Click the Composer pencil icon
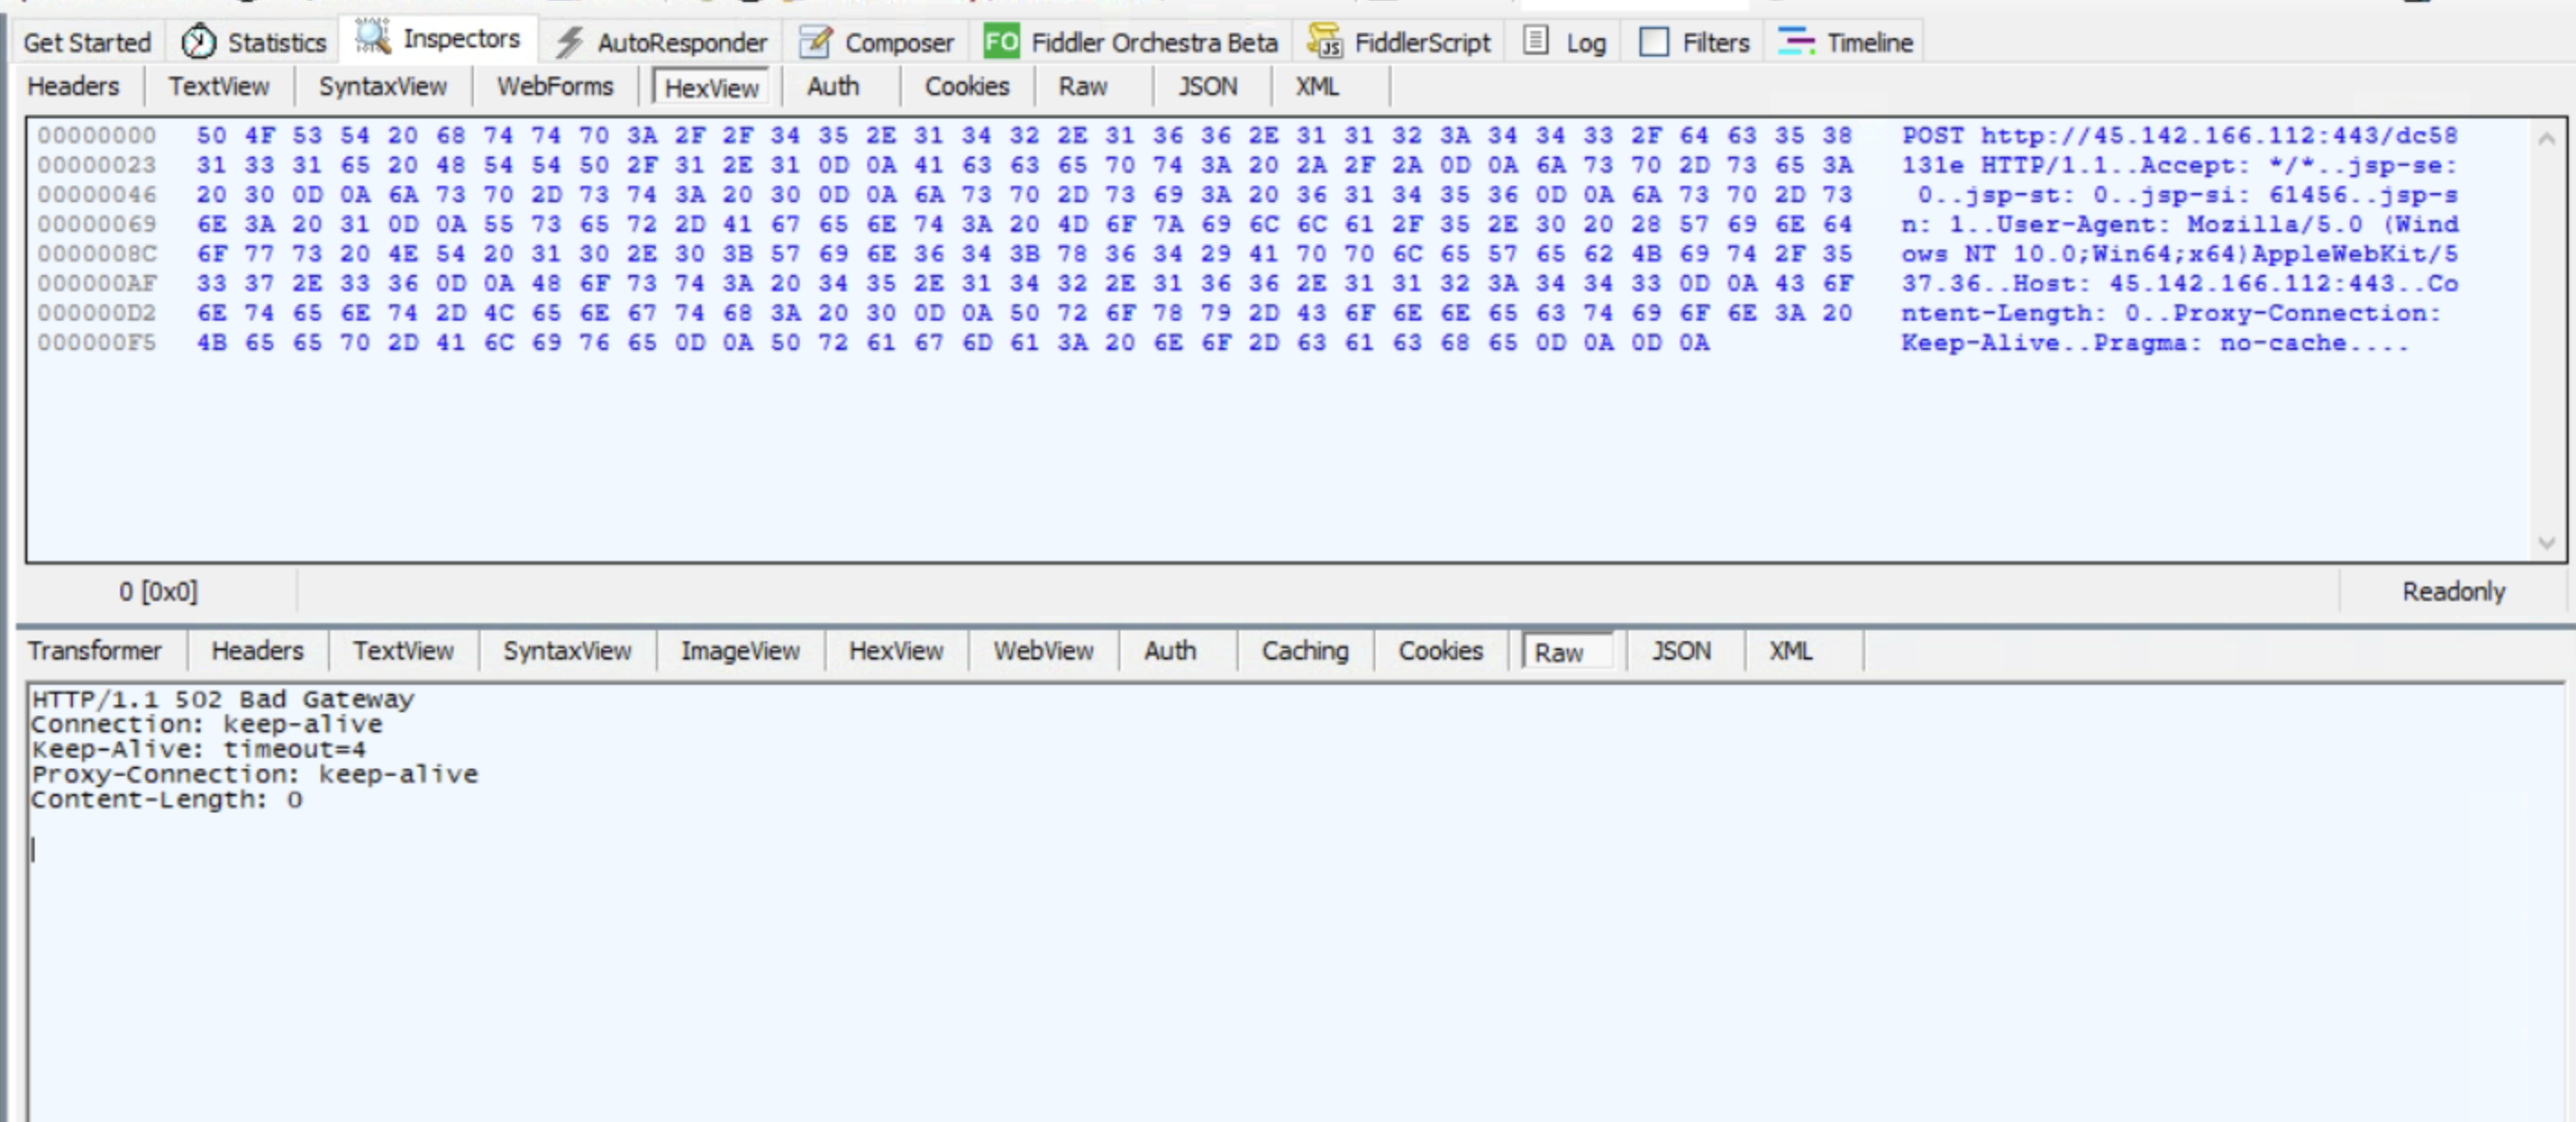This screenshot has height=1122, width=2576. pos(816,42)
